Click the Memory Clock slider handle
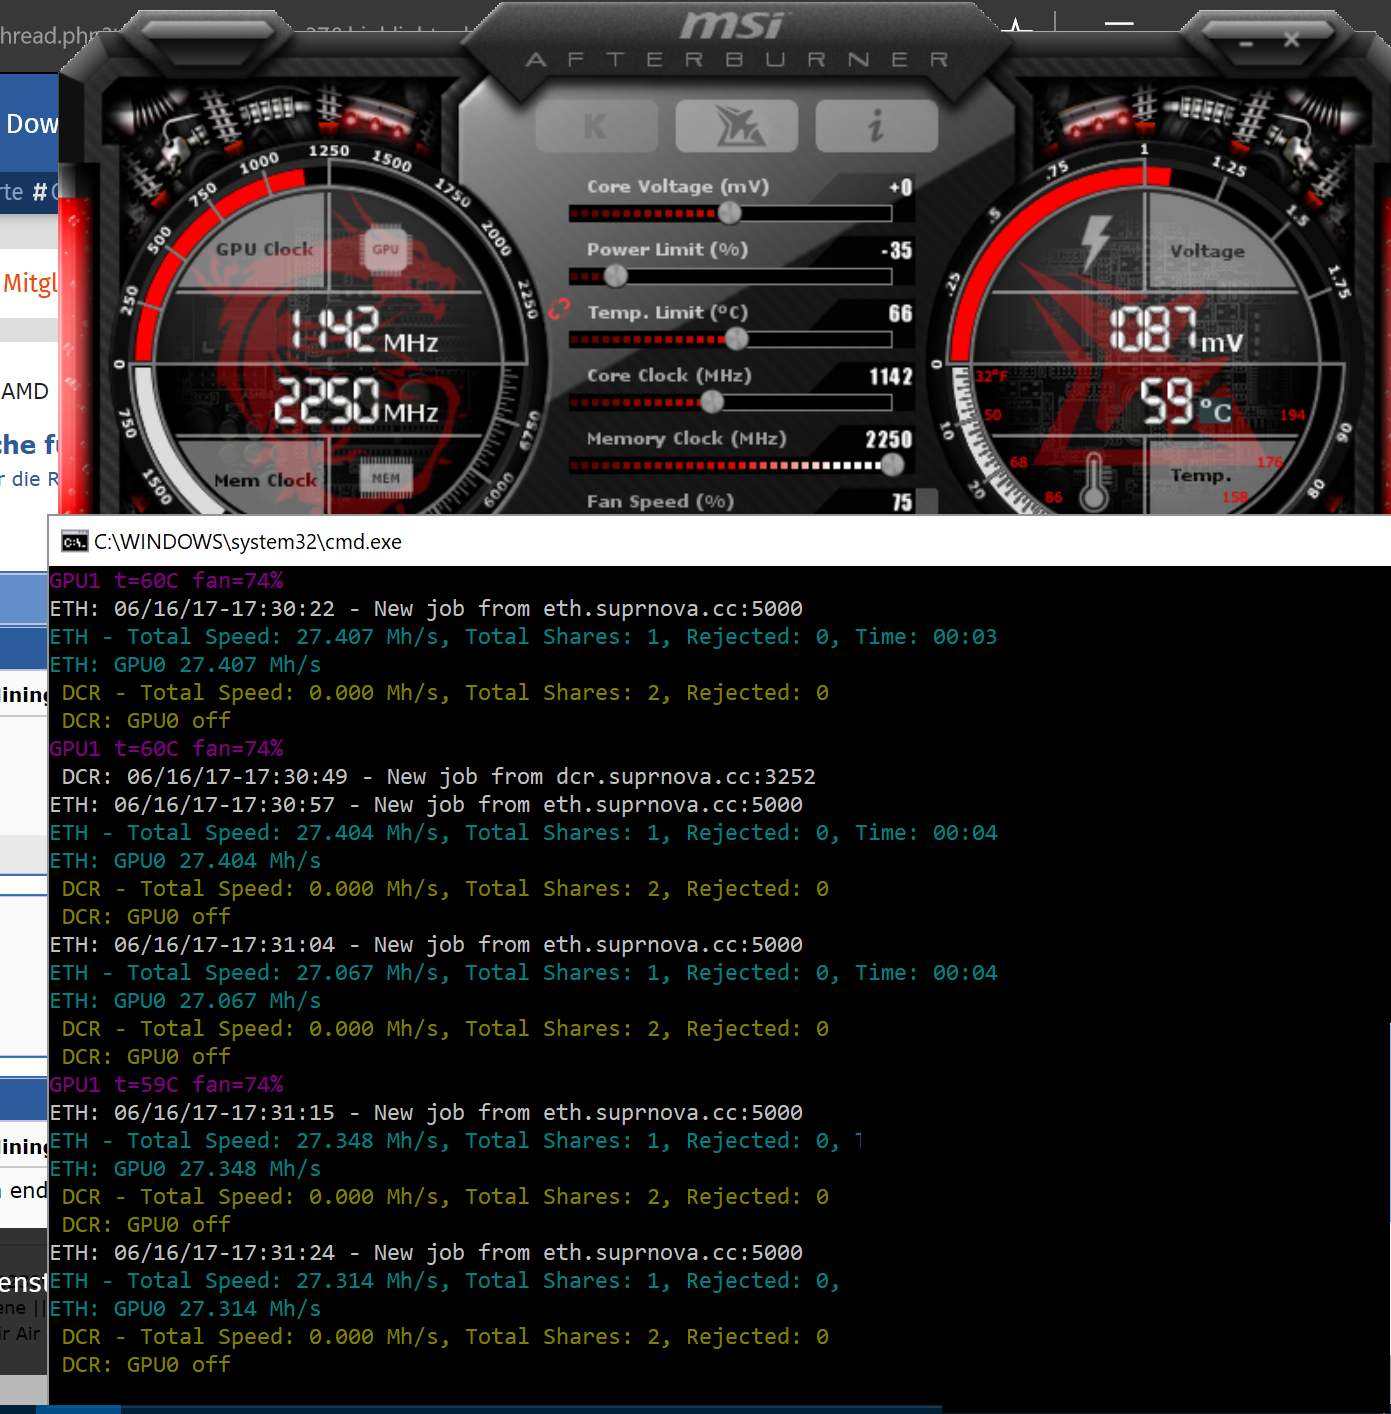1391x1414 pixels. pos(892,465)
